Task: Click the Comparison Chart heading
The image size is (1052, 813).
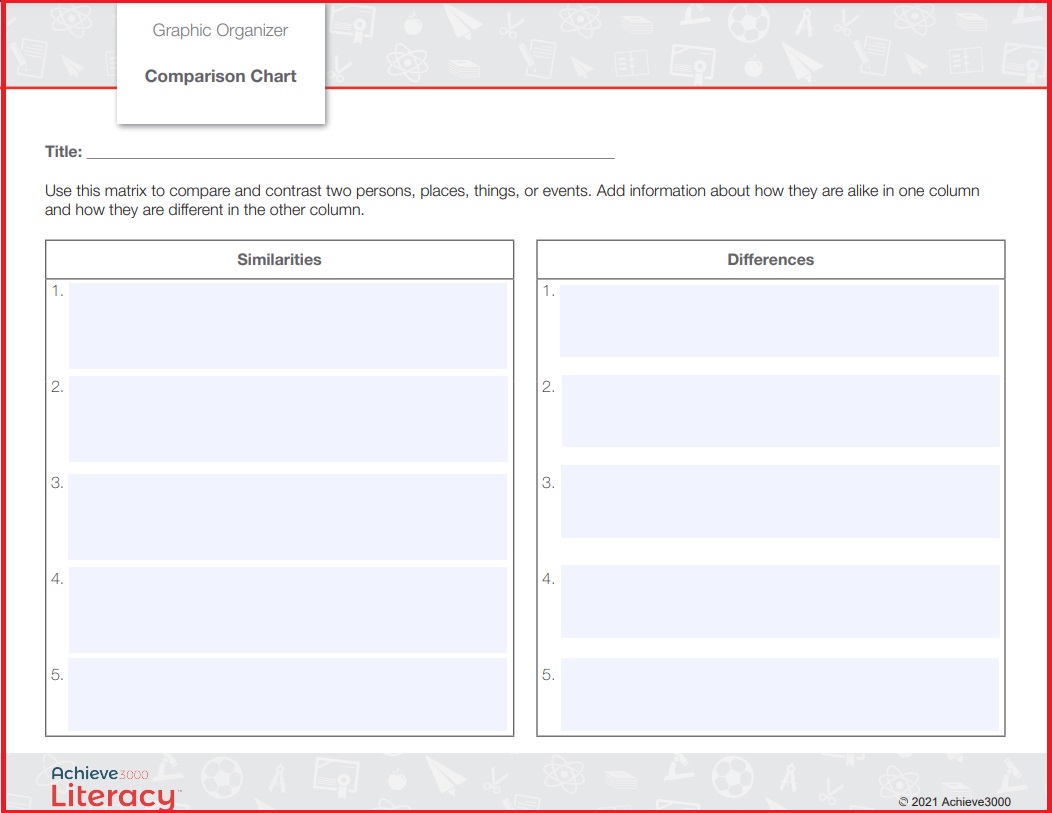Action: coord(221,76)
